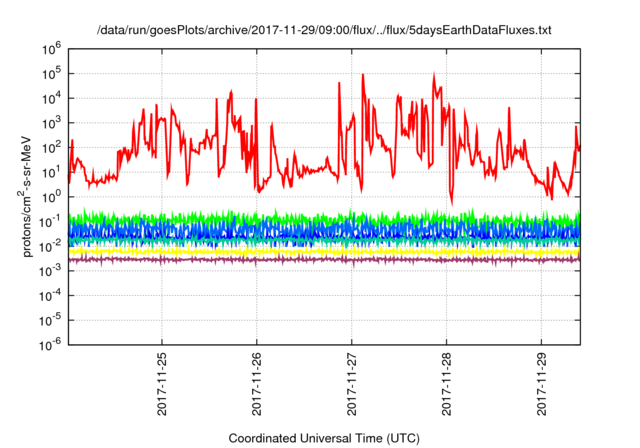The width and height of the screenshot is (640, 448).
Task: Click the 10^1 y-axis tick label
Action: click(x=51, y=172)
